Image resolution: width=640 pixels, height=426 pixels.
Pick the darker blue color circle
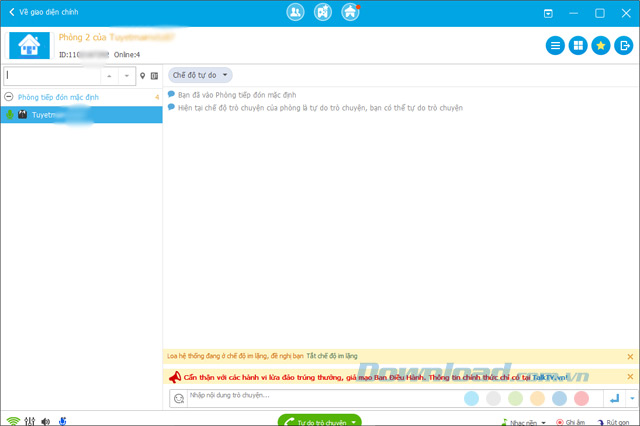(560, 398)
